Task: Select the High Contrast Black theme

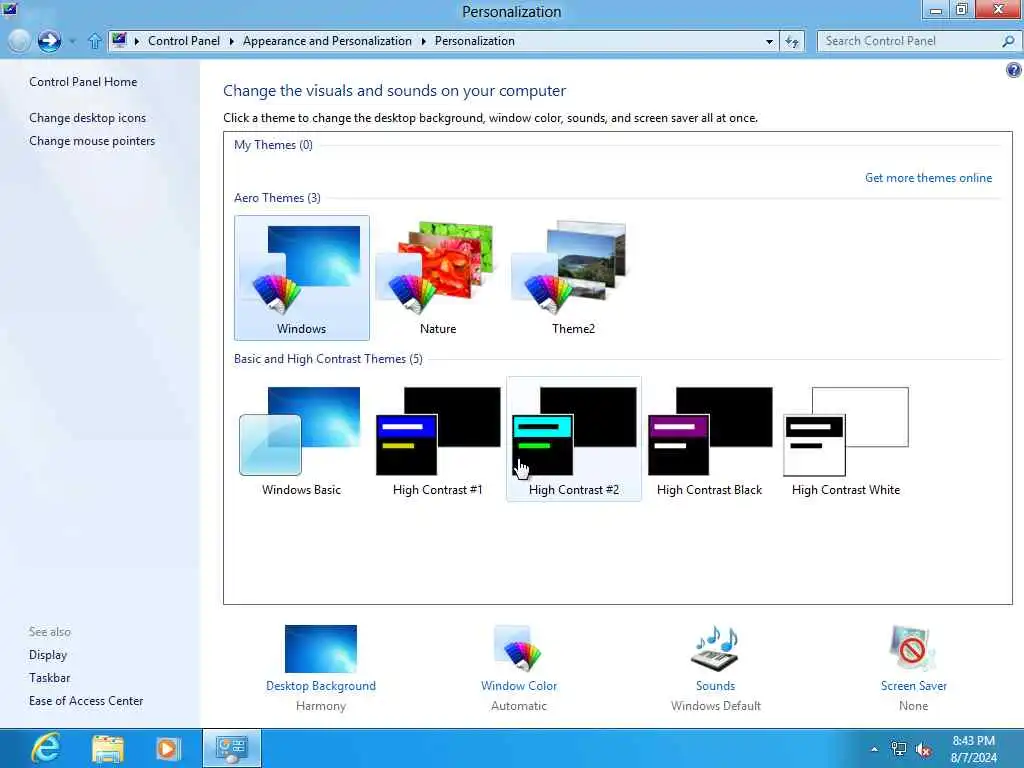Action: click(x=710, y=440)
